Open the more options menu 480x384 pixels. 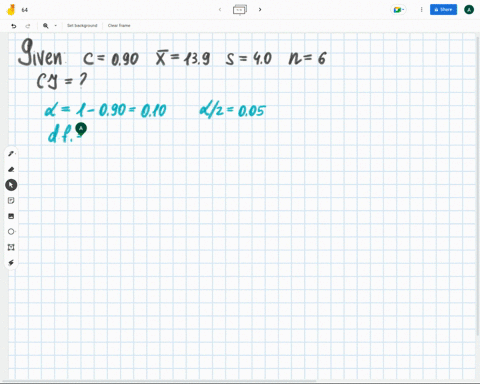coord(421,10)
